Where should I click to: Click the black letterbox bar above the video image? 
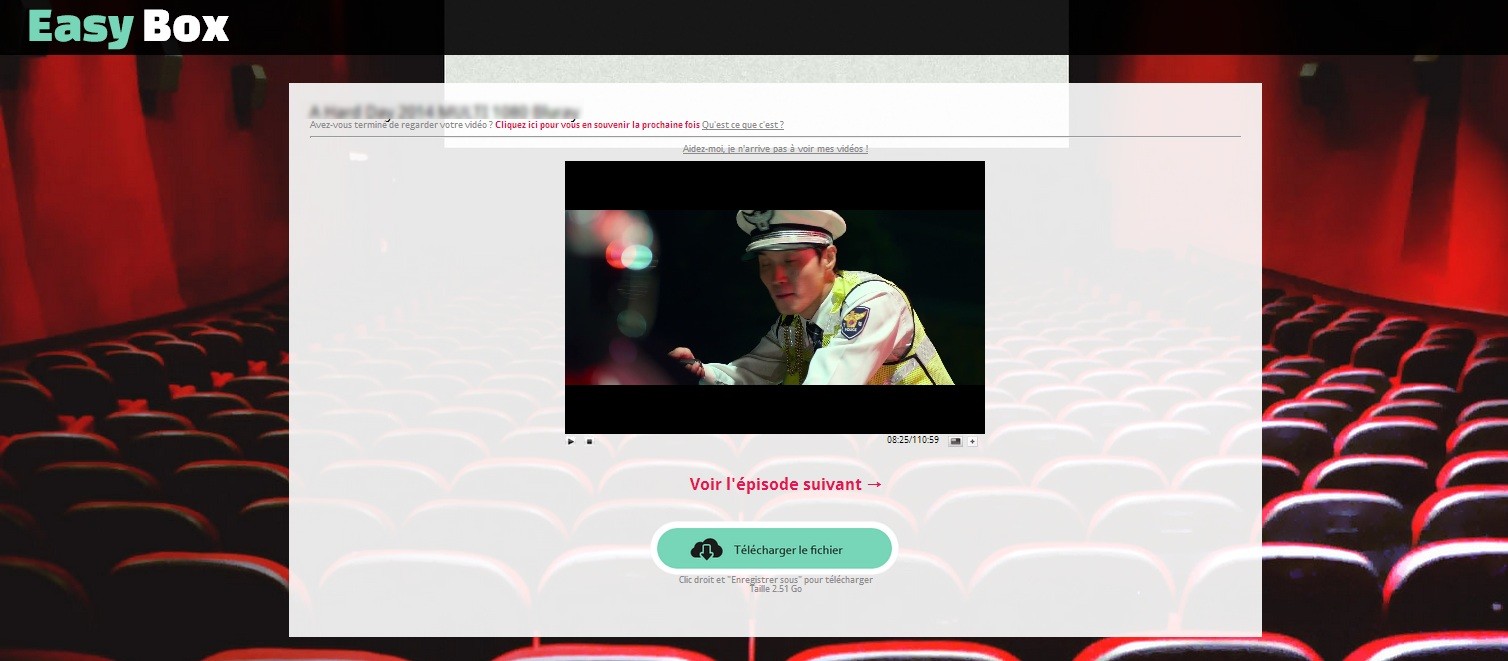coord(775,185)
